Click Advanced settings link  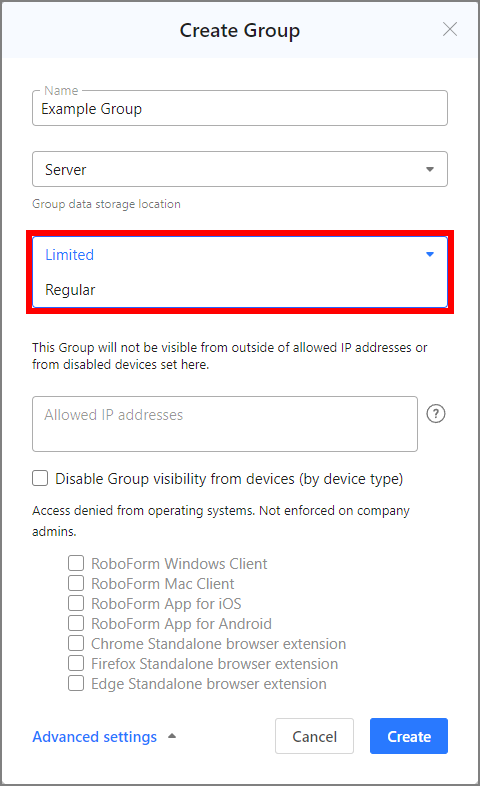pos(95,736)
